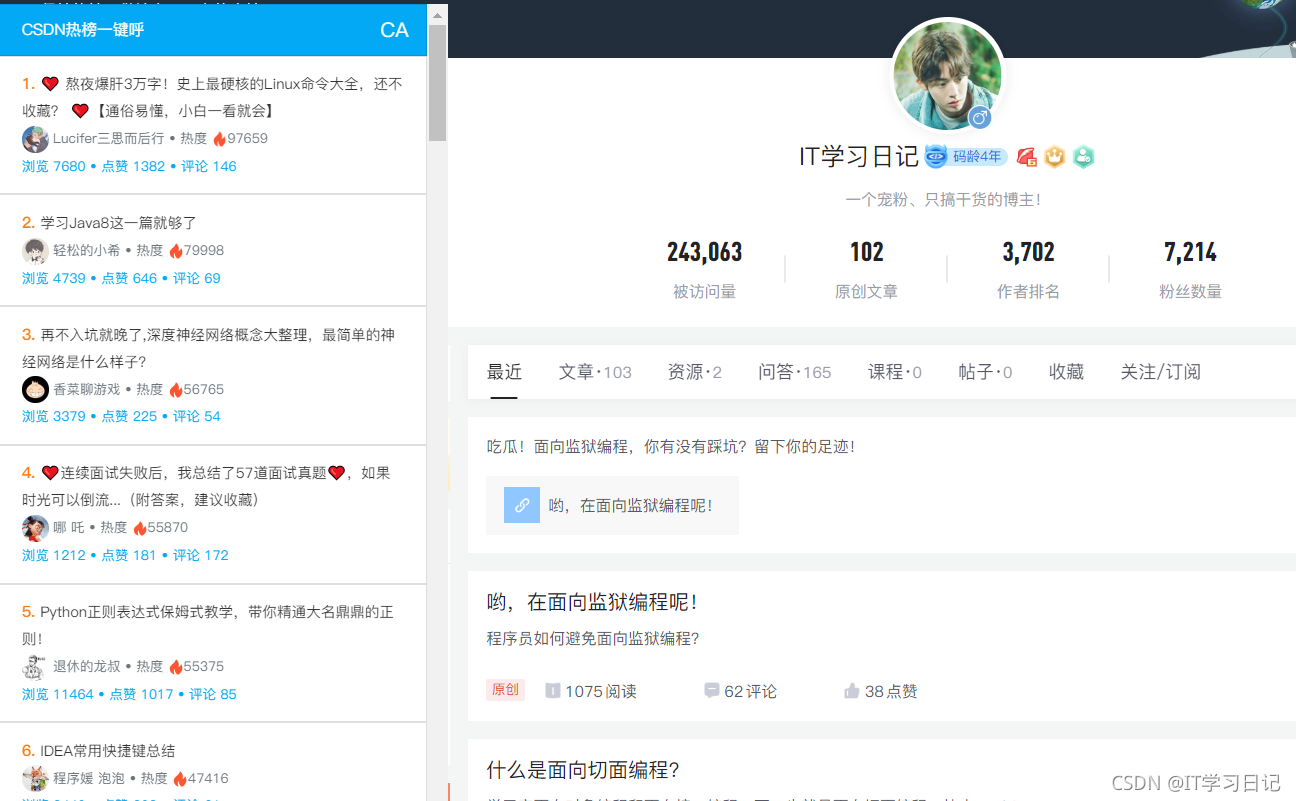Click the blue link icon in the shared post
This screenshot has width=1296, height=801.
point(522,505)
